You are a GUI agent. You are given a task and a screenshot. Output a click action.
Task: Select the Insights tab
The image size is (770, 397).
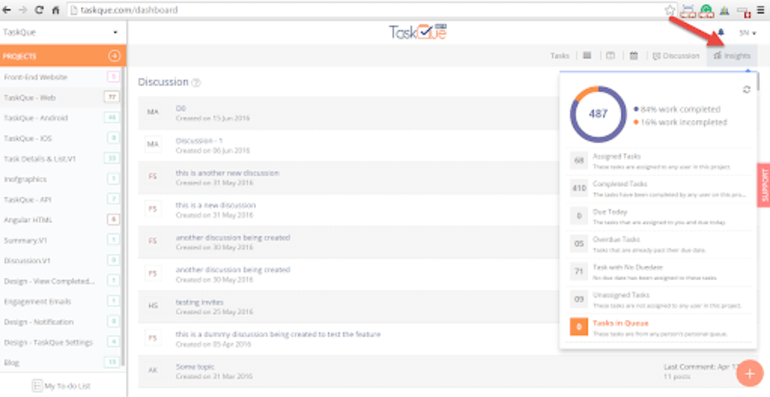[x=732, y=56]
